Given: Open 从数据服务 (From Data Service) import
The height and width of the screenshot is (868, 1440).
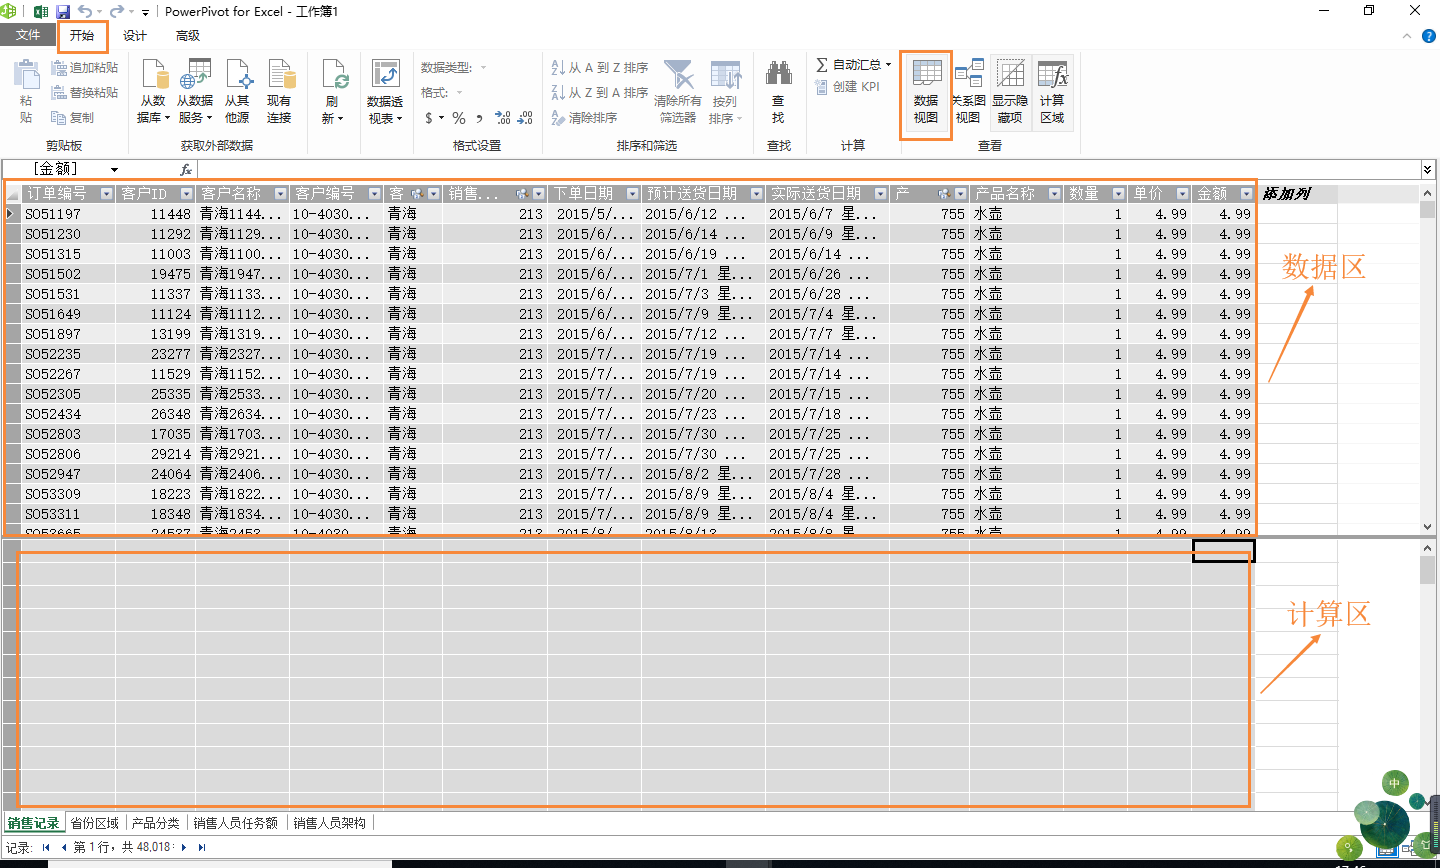Looking at the screenshot, I should tap(195, 91).
